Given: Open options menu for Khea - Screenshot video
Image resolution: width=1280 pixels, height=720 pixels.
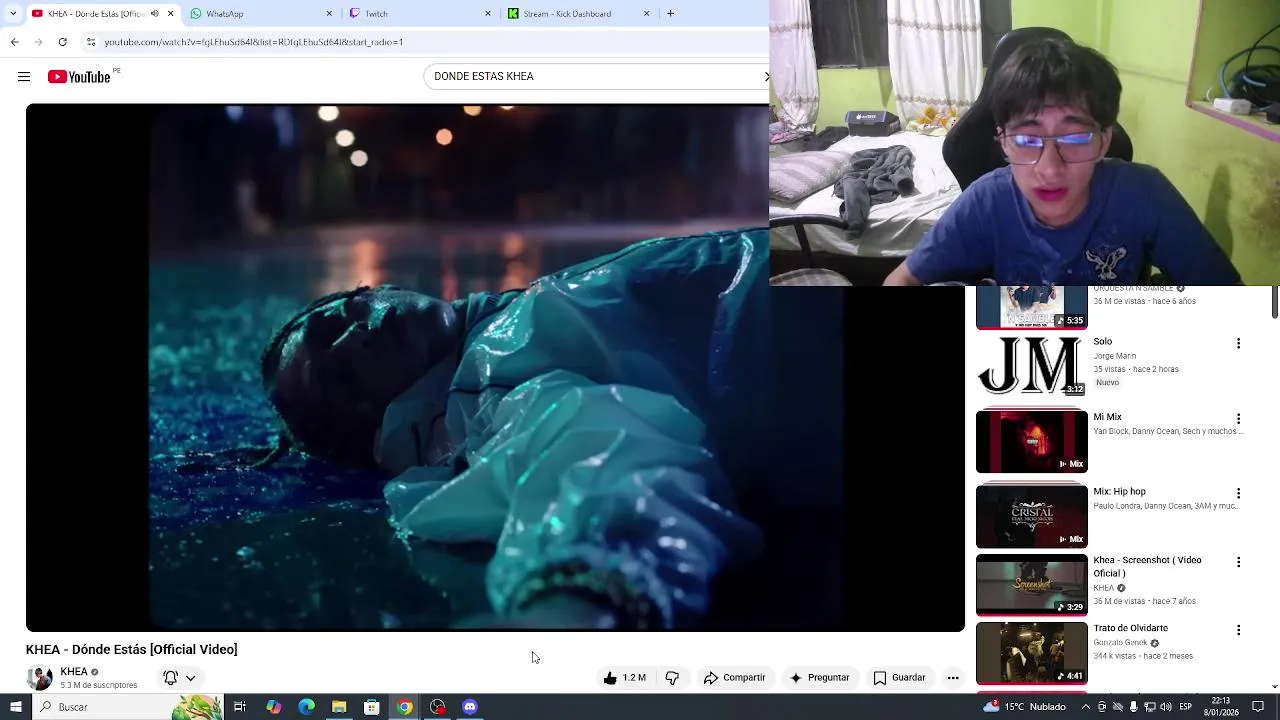Looking at the screenshot, I should coord(1238,562).
